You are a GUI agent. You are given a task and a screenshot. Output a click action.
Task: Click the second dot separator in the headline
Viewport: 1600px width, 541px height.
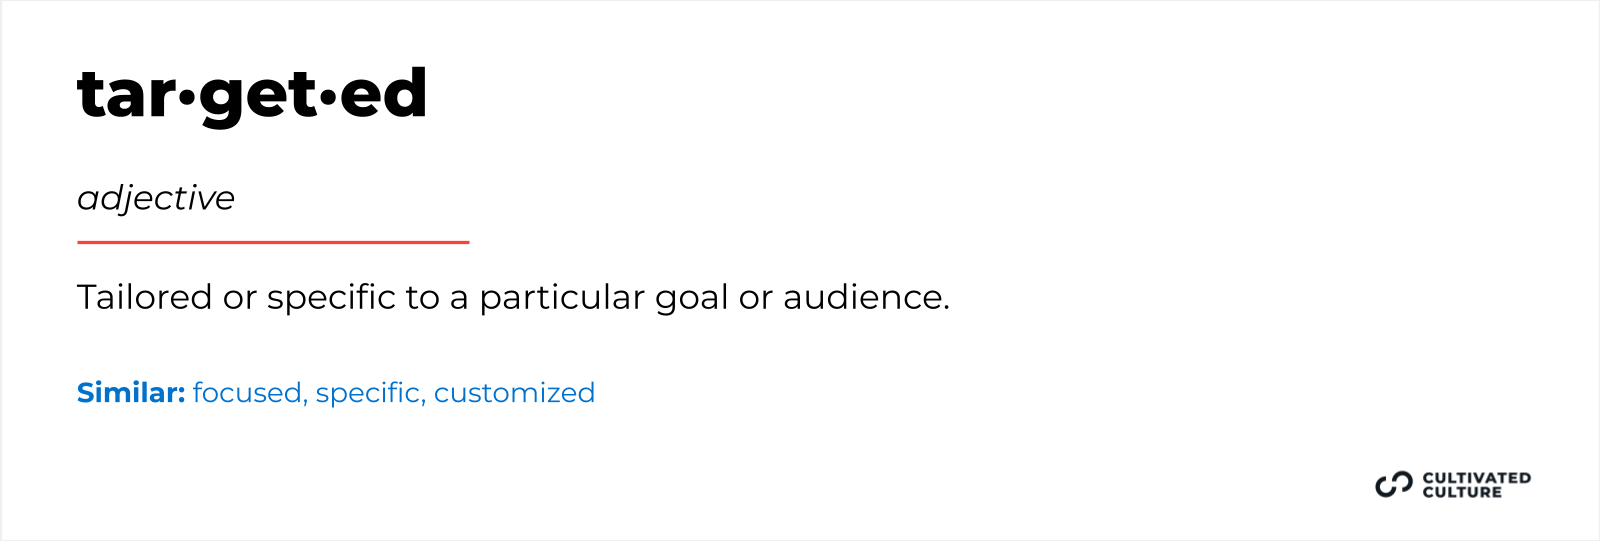click(x=328, y=97)
